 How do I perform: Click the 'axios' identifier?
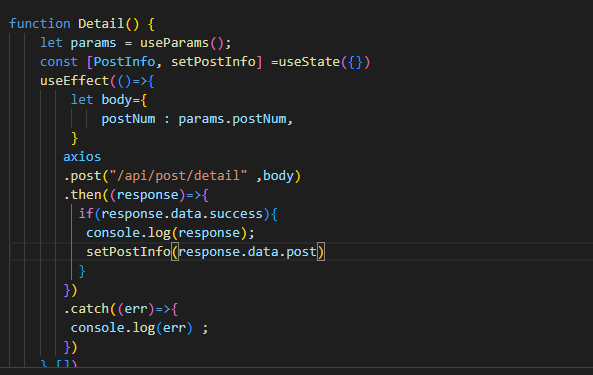(82, 157)
